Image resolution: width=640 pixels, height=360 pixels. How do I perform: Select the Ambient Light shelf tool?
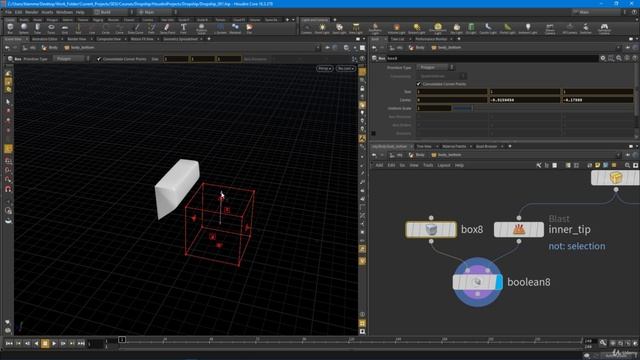(x=528, y=28)
